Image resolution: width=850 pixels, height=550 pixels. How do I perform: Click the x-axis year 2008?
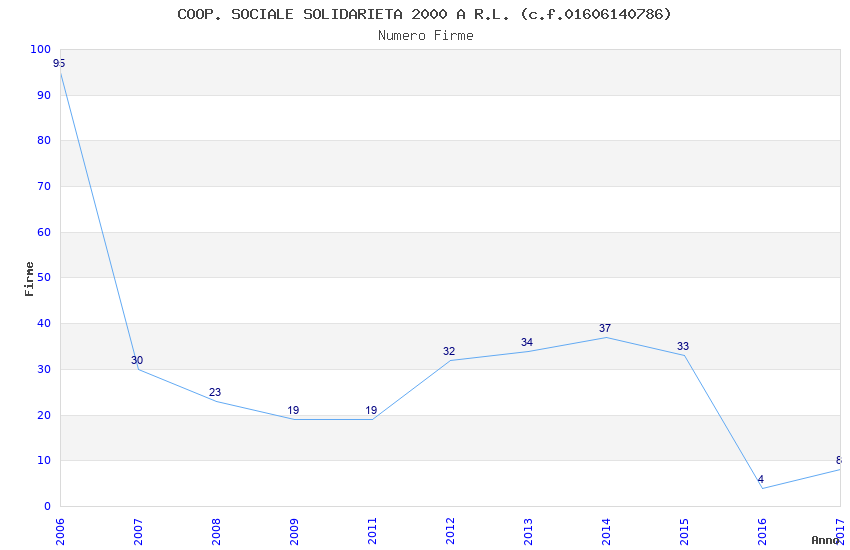tap(216, 532)
